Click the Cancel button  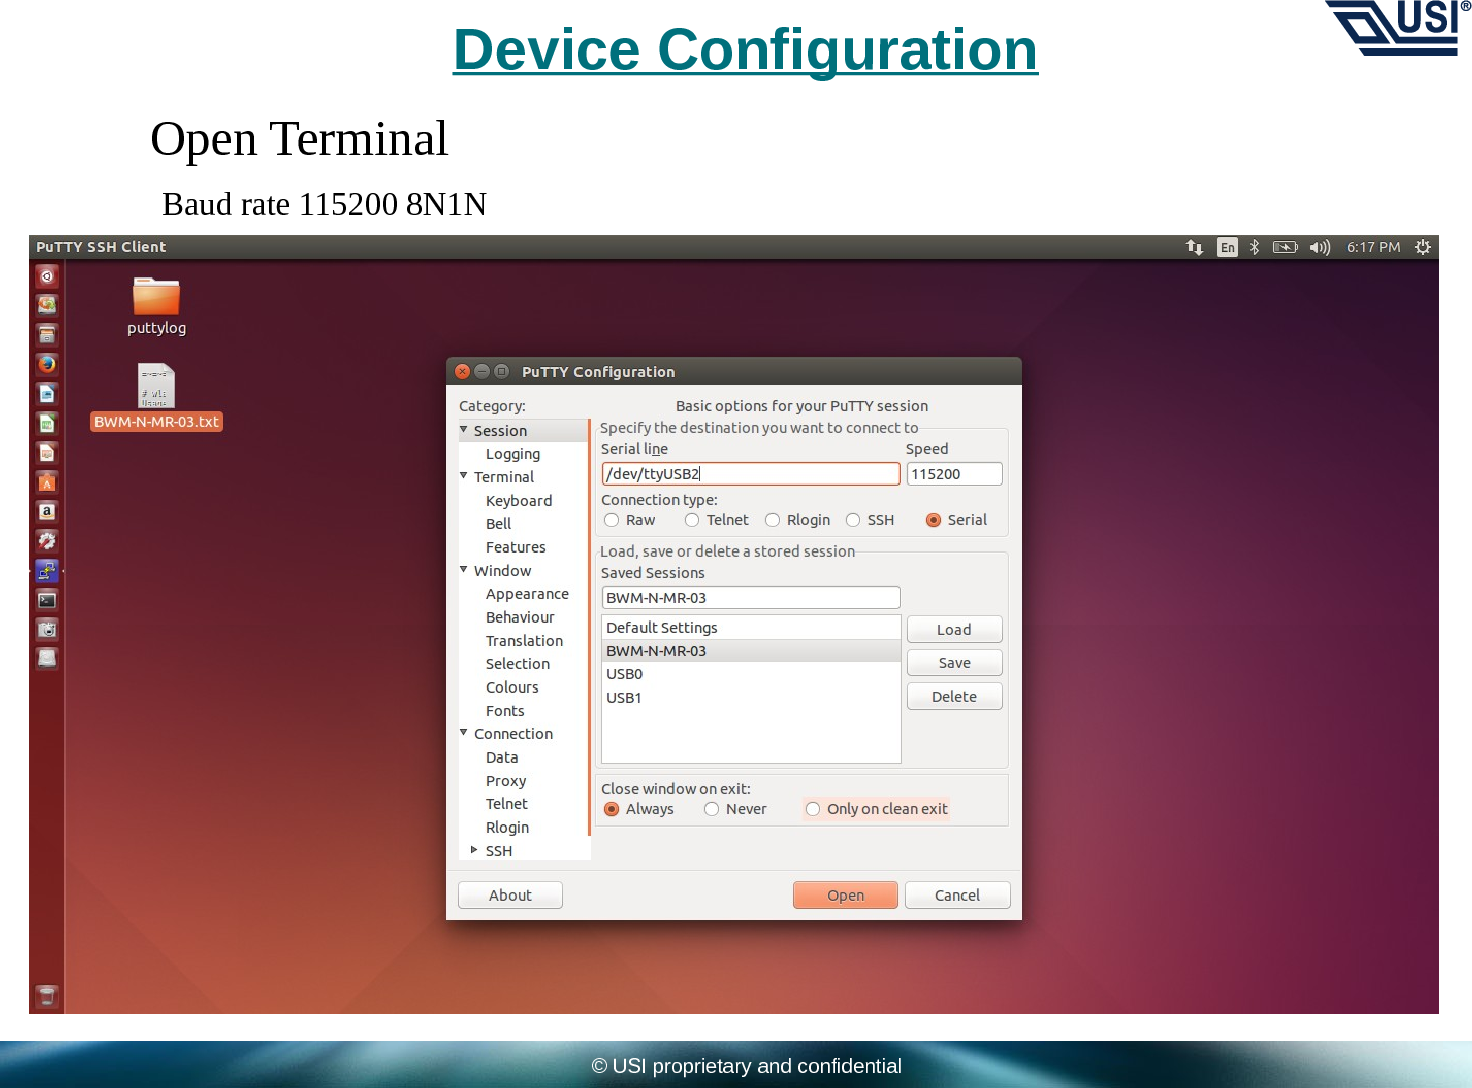(x=957, y=895)
